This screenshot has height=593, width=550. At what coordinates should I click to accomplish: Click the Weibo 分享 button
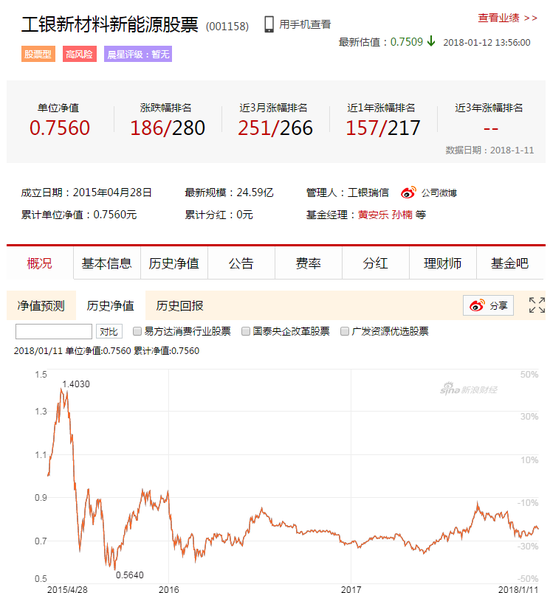click(488, 305)
